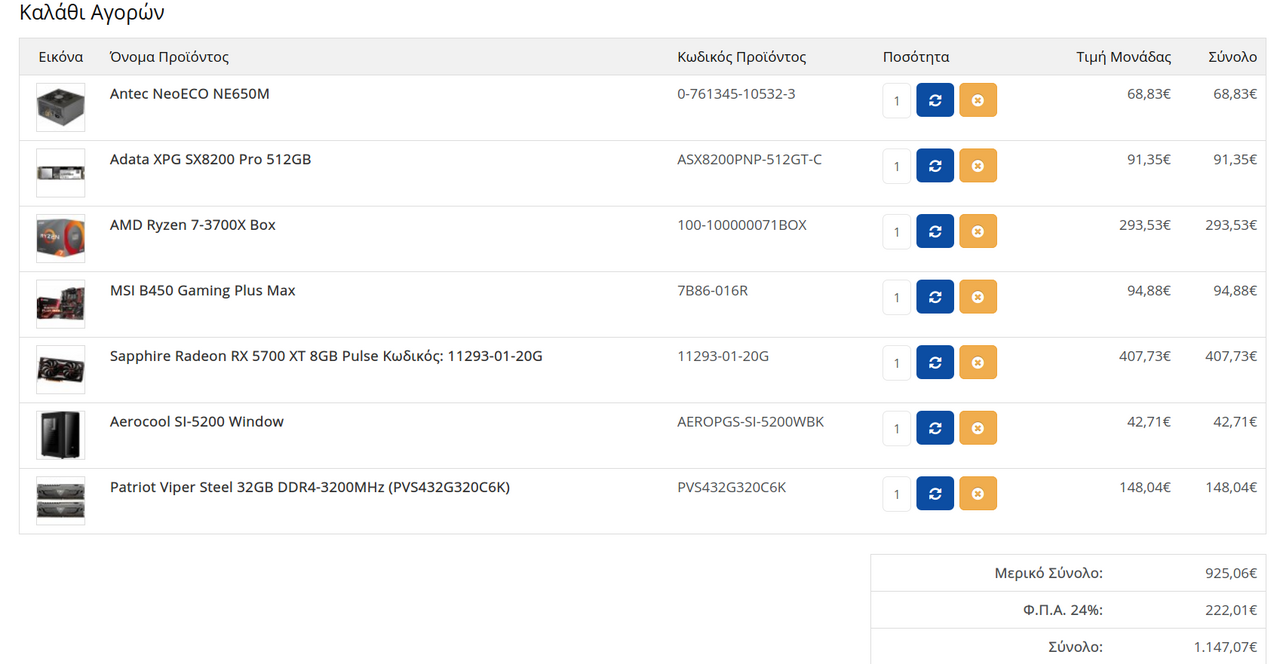The height and width of the screenshot is (664, 1280).
Task: Open the Antec NeoECO NE650M product link
Action: click(190, 94)
